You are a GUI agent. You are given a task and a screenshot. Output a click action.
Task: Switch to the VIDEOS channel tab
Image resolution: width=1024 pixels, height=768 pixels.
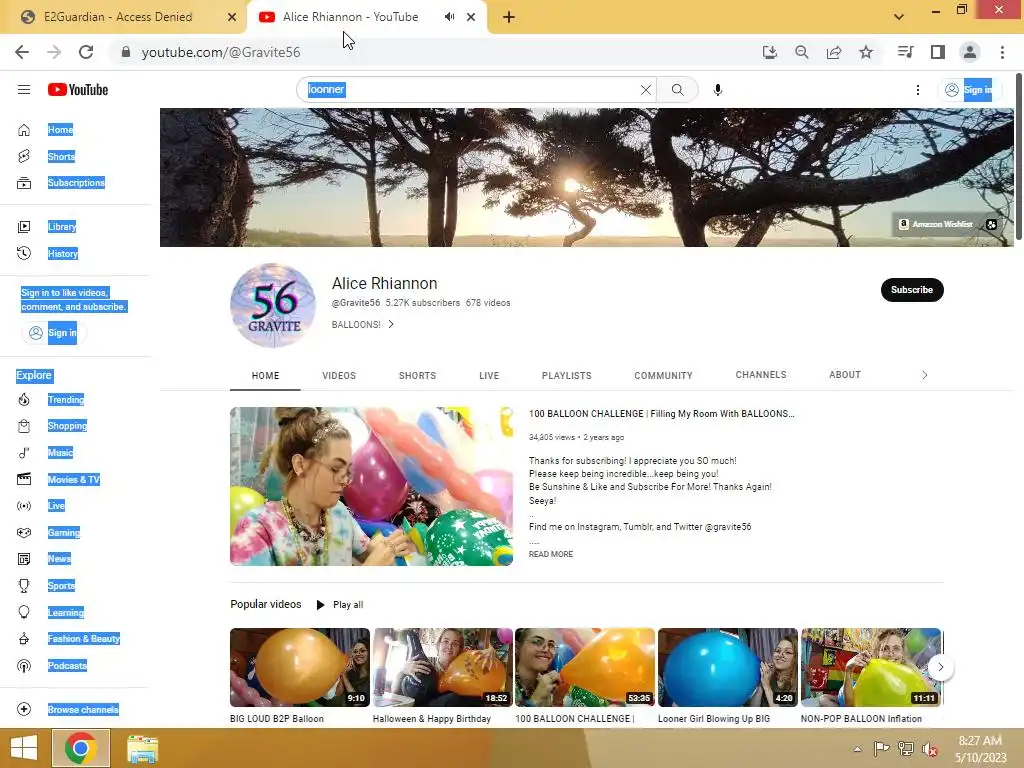(x=339, y=376)
